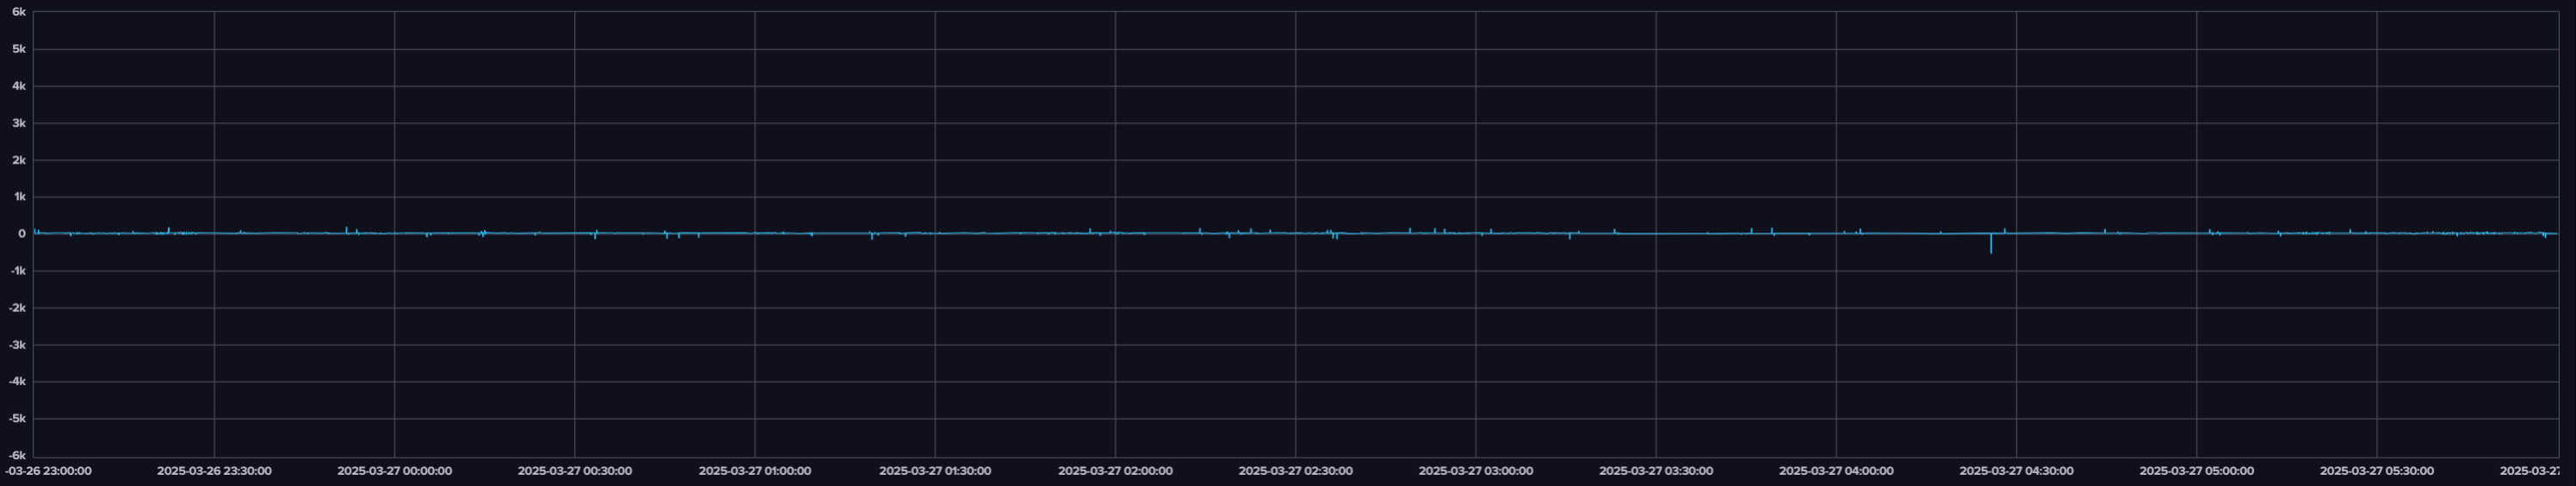Click the 0 baseline label on y-axis

pyautogui.click(x=22, y=234)
